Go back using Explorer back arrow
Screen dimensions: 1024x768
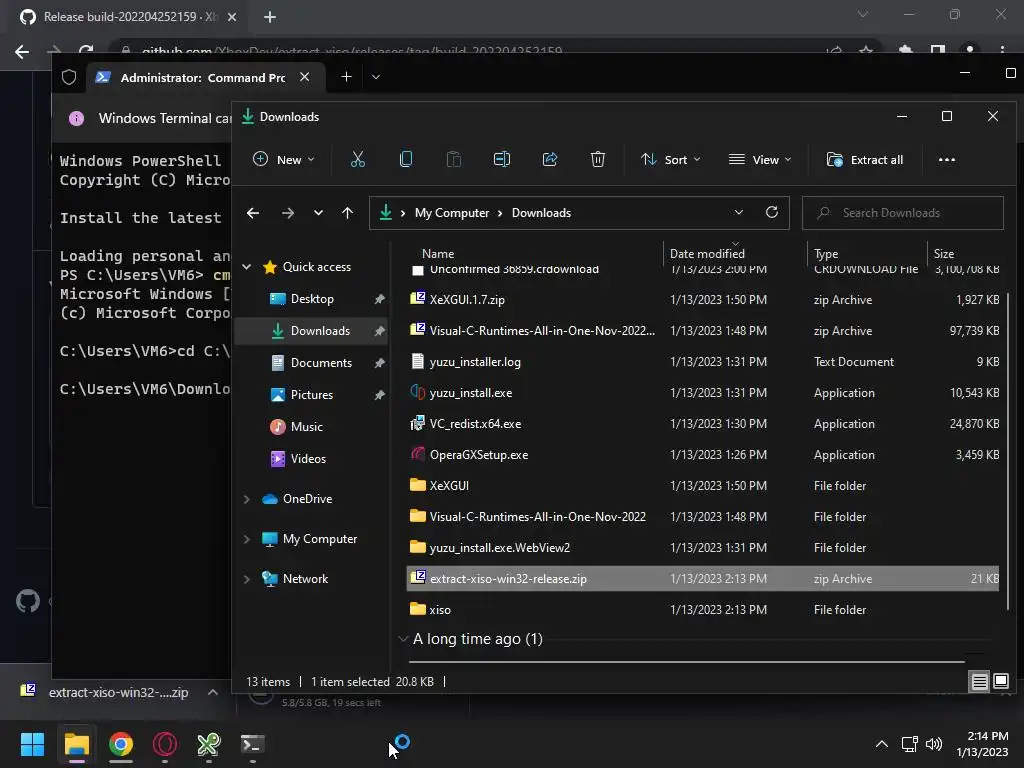[253, 213]
